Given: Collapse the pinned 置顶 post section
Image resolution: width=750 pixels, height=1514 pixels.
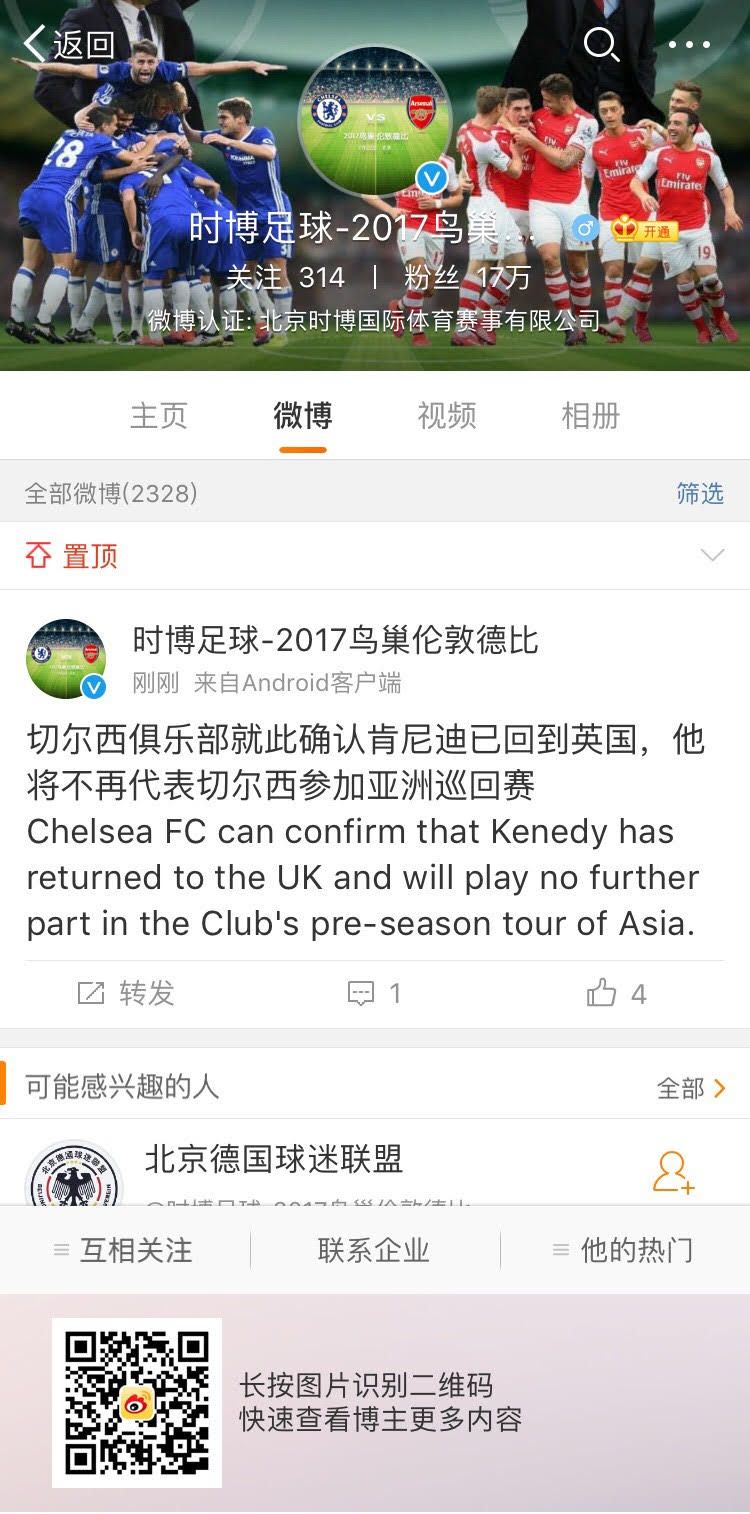Looking at the screenshot, I should pyautogui.click(x=714, y=555).
